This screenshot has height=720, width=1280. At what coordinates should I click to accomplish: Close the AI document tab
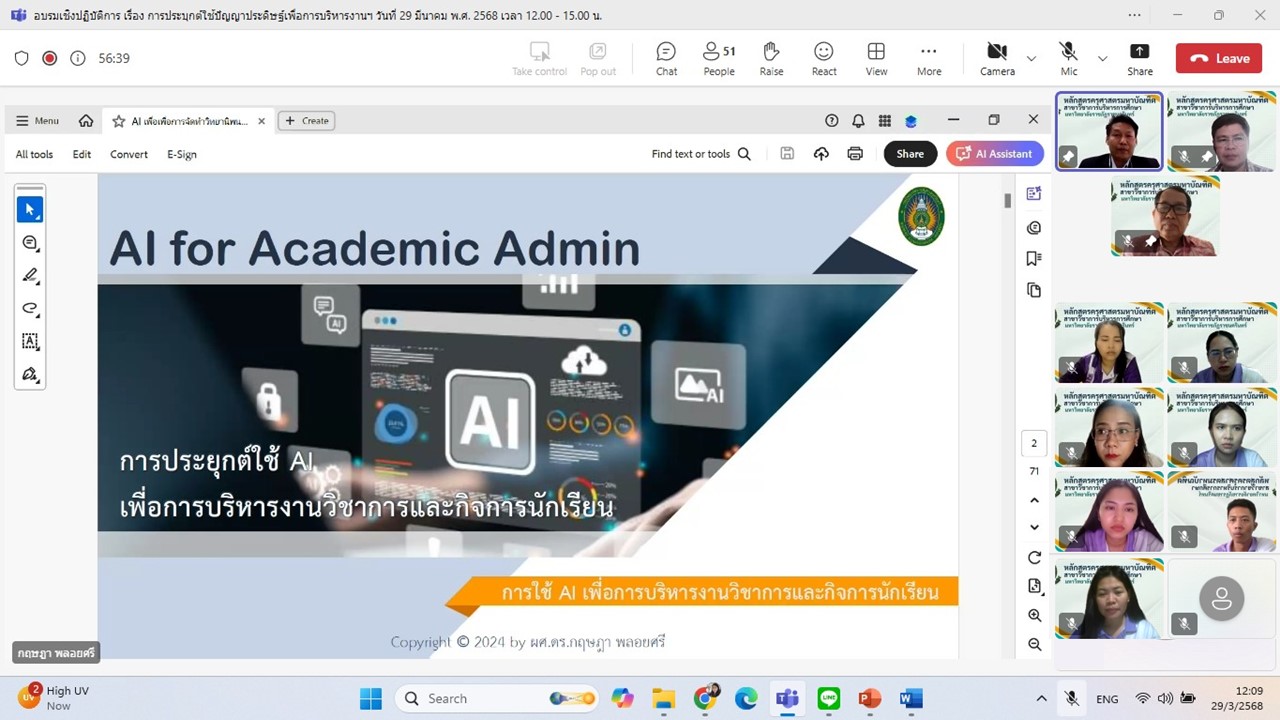(262, 121)
